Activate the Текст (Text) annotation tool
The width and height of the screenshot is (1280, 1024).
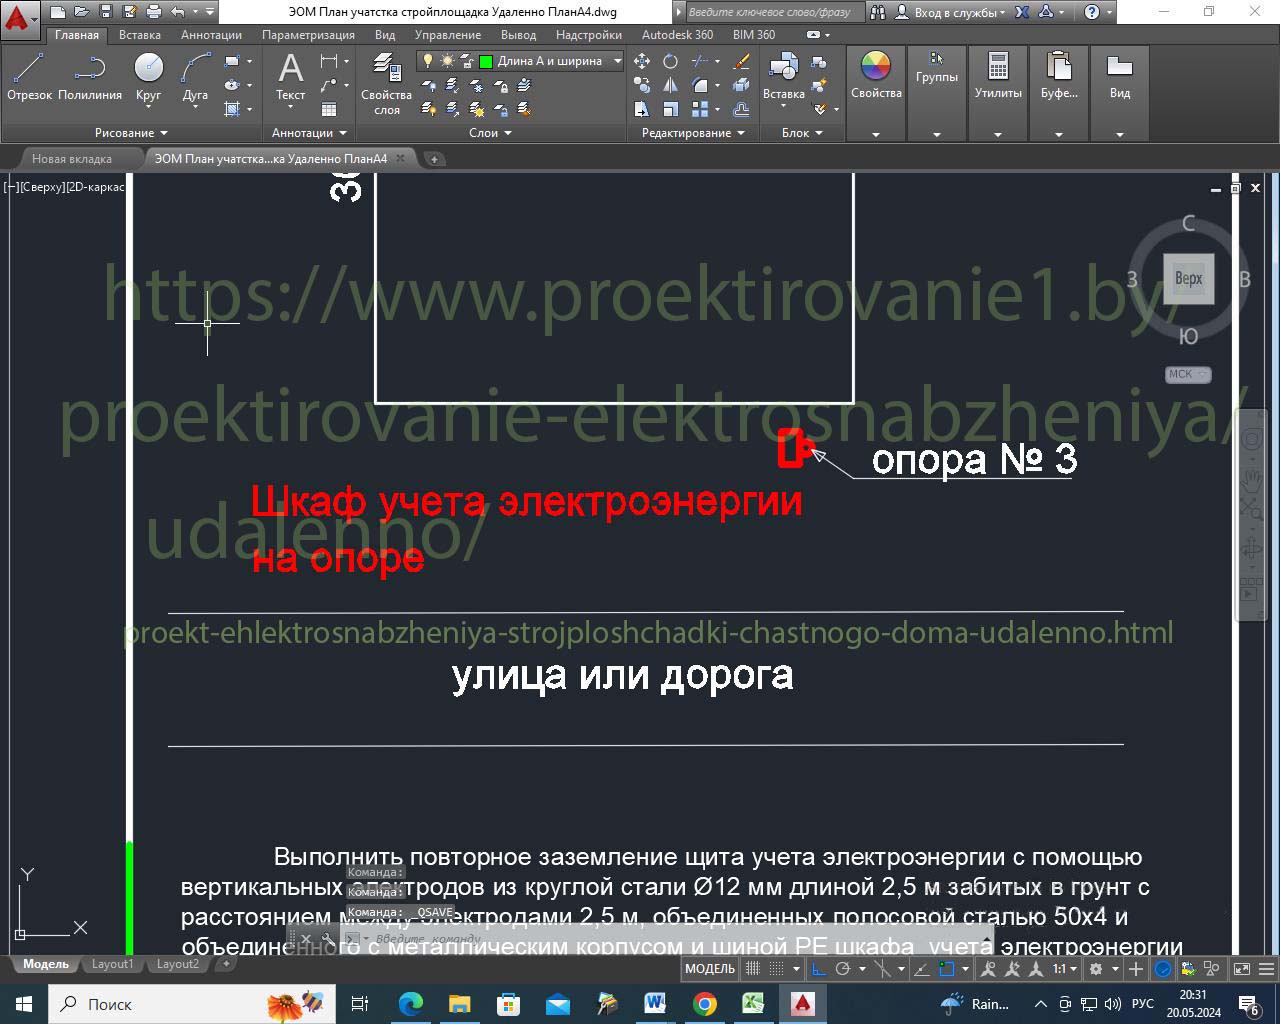pyautogui.click(x=290, y=76)
